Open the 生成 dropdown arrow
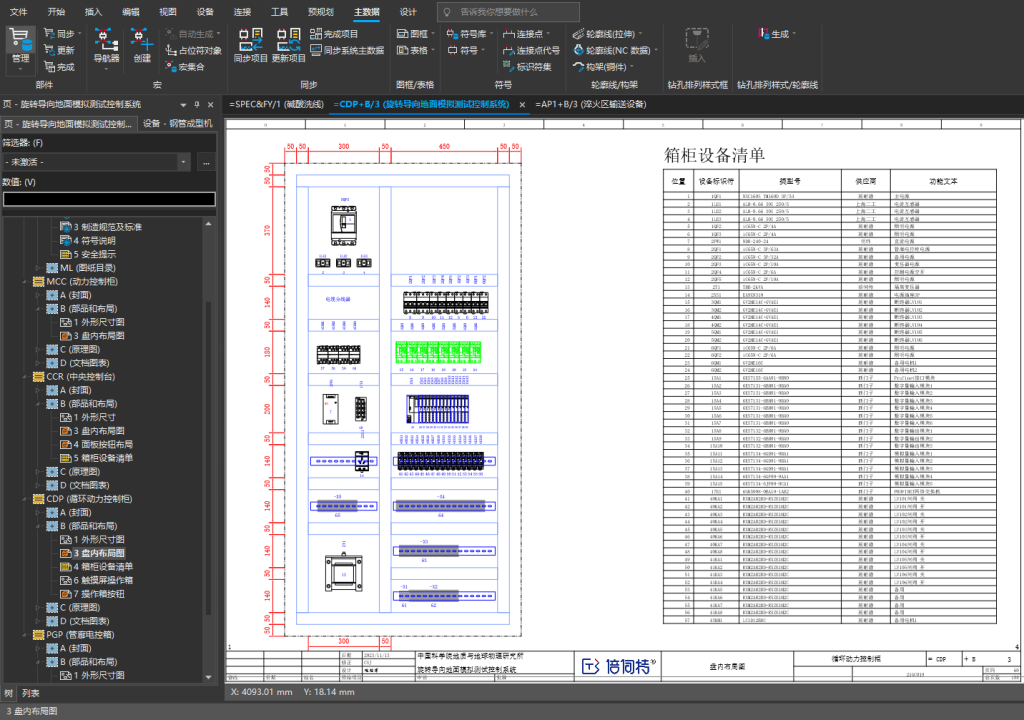The height and width of the screenshot is (720, 1024). [794, 33]
